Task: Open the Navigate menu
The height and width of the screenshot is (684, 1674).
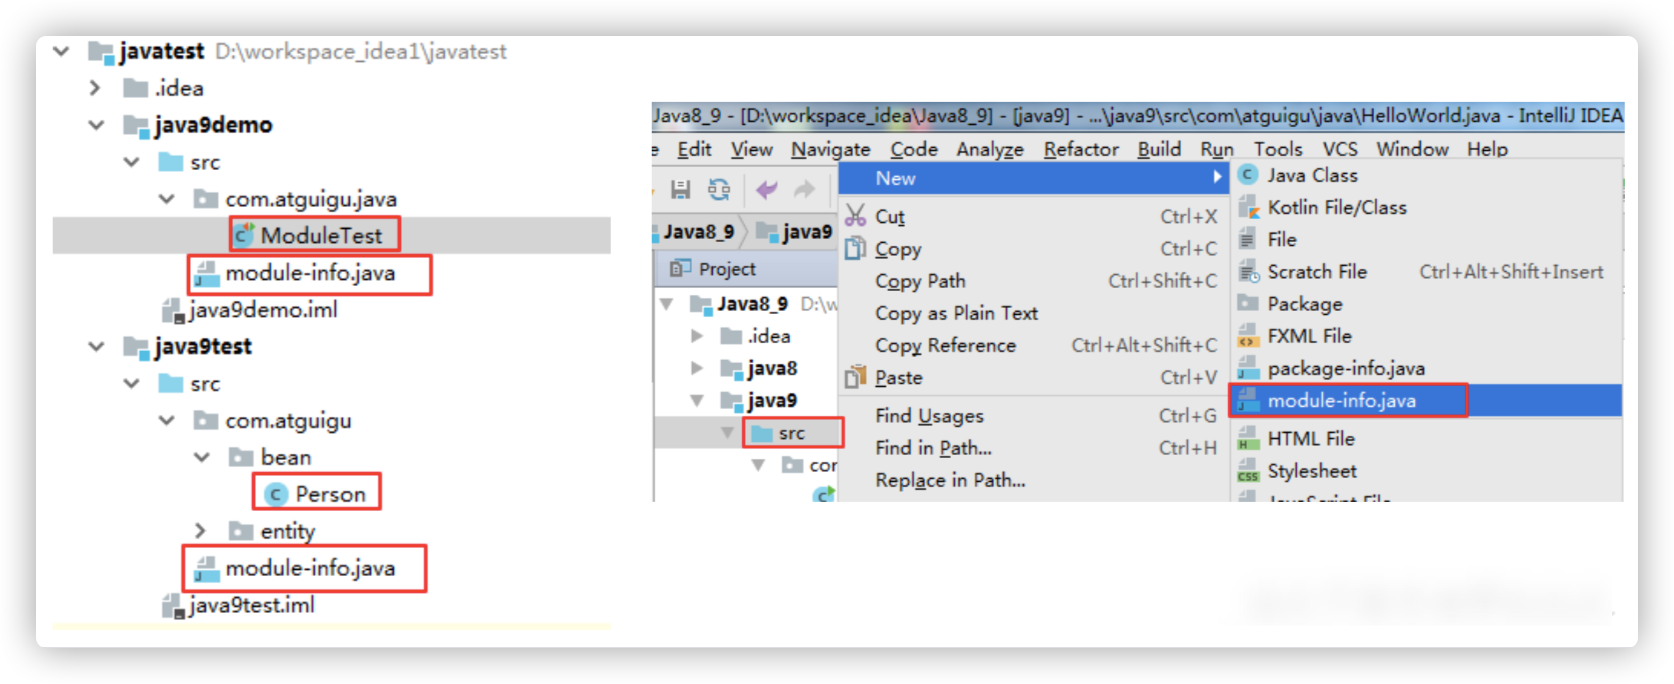Action: (830, 149)
